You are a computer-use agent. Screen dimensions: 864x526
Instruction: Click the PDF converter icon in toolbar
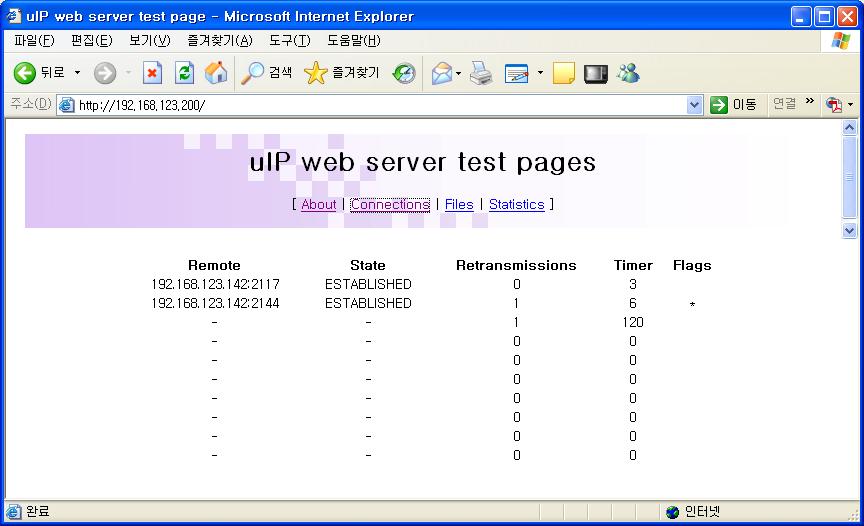pos(834,104)
